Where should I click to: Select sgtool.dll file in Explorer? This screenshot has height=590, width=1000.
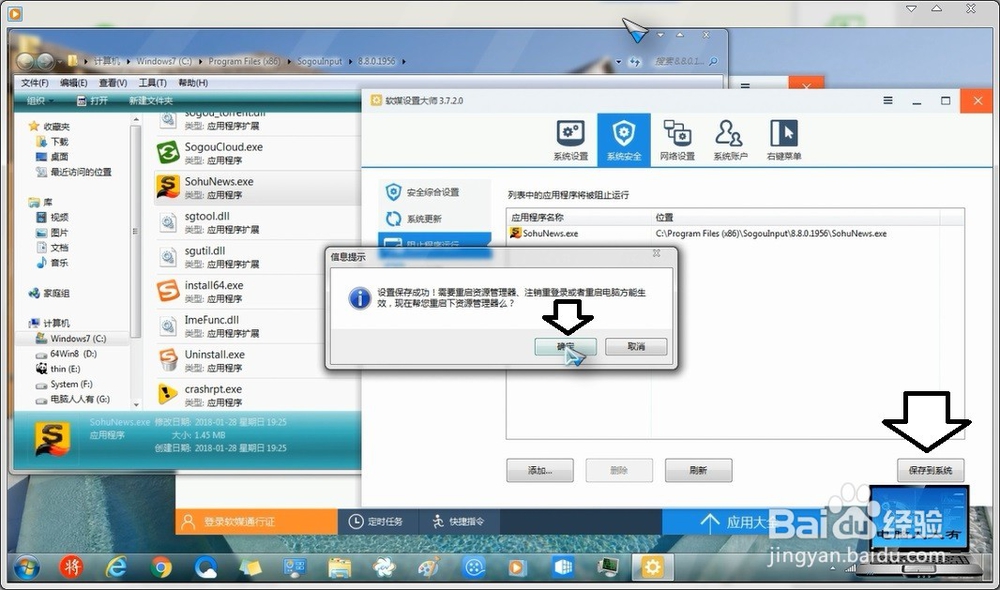[x=258, y=223]
